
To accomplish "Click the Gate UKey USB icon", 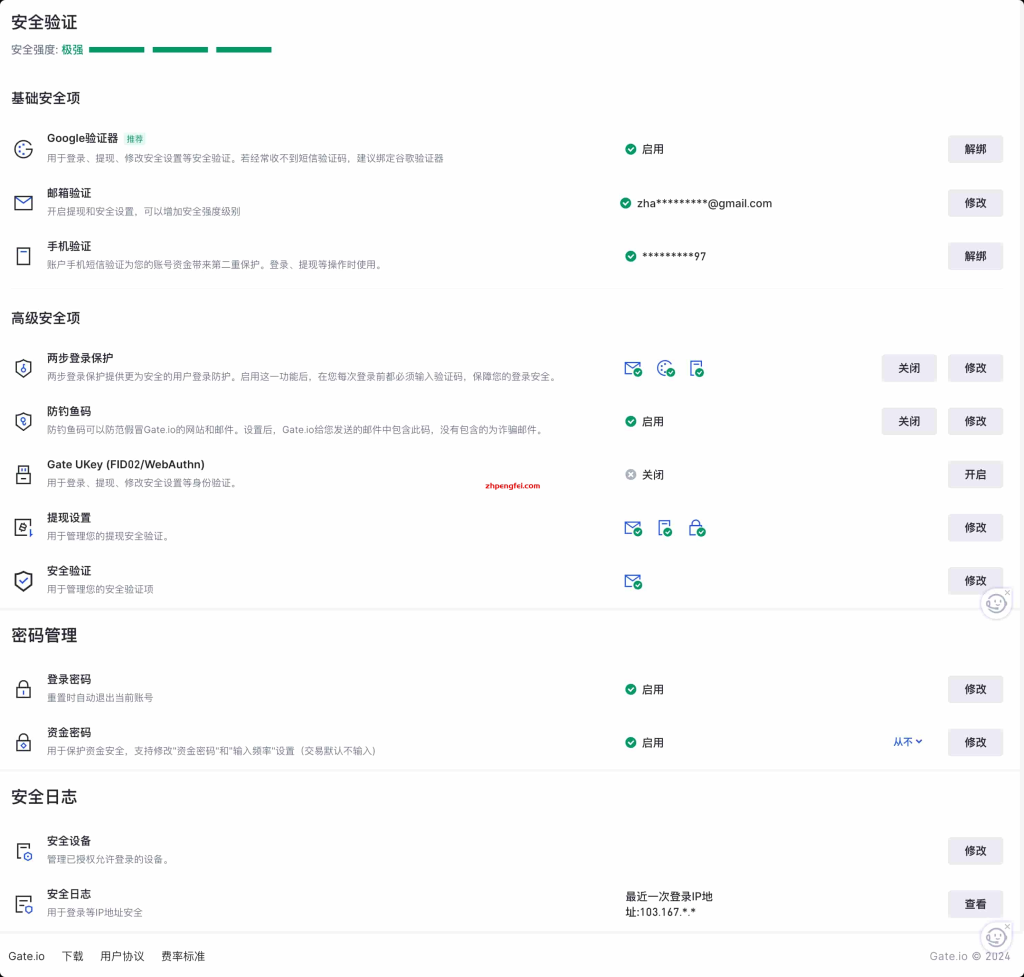I will (x=24, y=475).
